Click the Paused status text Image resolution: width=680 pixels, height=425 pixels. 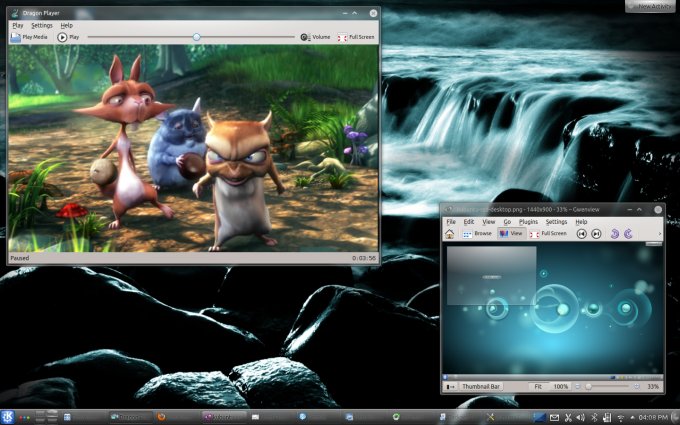click(20, 258)
